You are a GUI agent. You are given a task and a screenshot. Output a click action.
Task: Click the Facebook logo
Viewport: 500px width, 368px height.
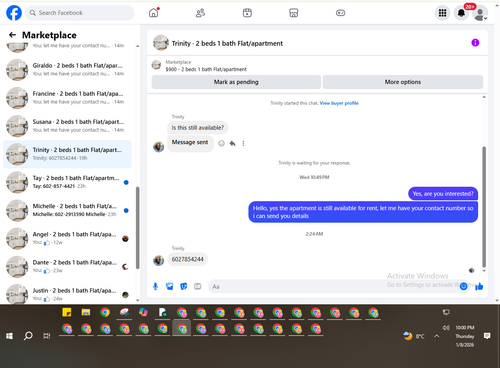point(14,13)
